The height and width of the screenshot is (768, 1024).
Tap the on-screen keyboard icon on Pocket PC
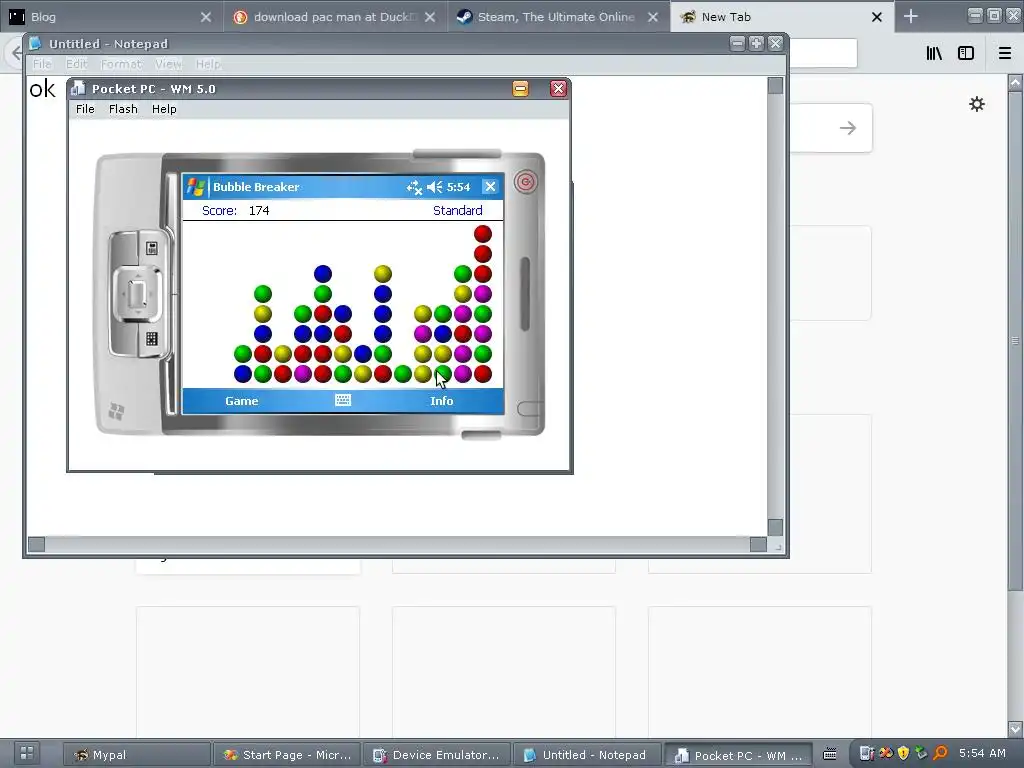[x=343, y=400]
